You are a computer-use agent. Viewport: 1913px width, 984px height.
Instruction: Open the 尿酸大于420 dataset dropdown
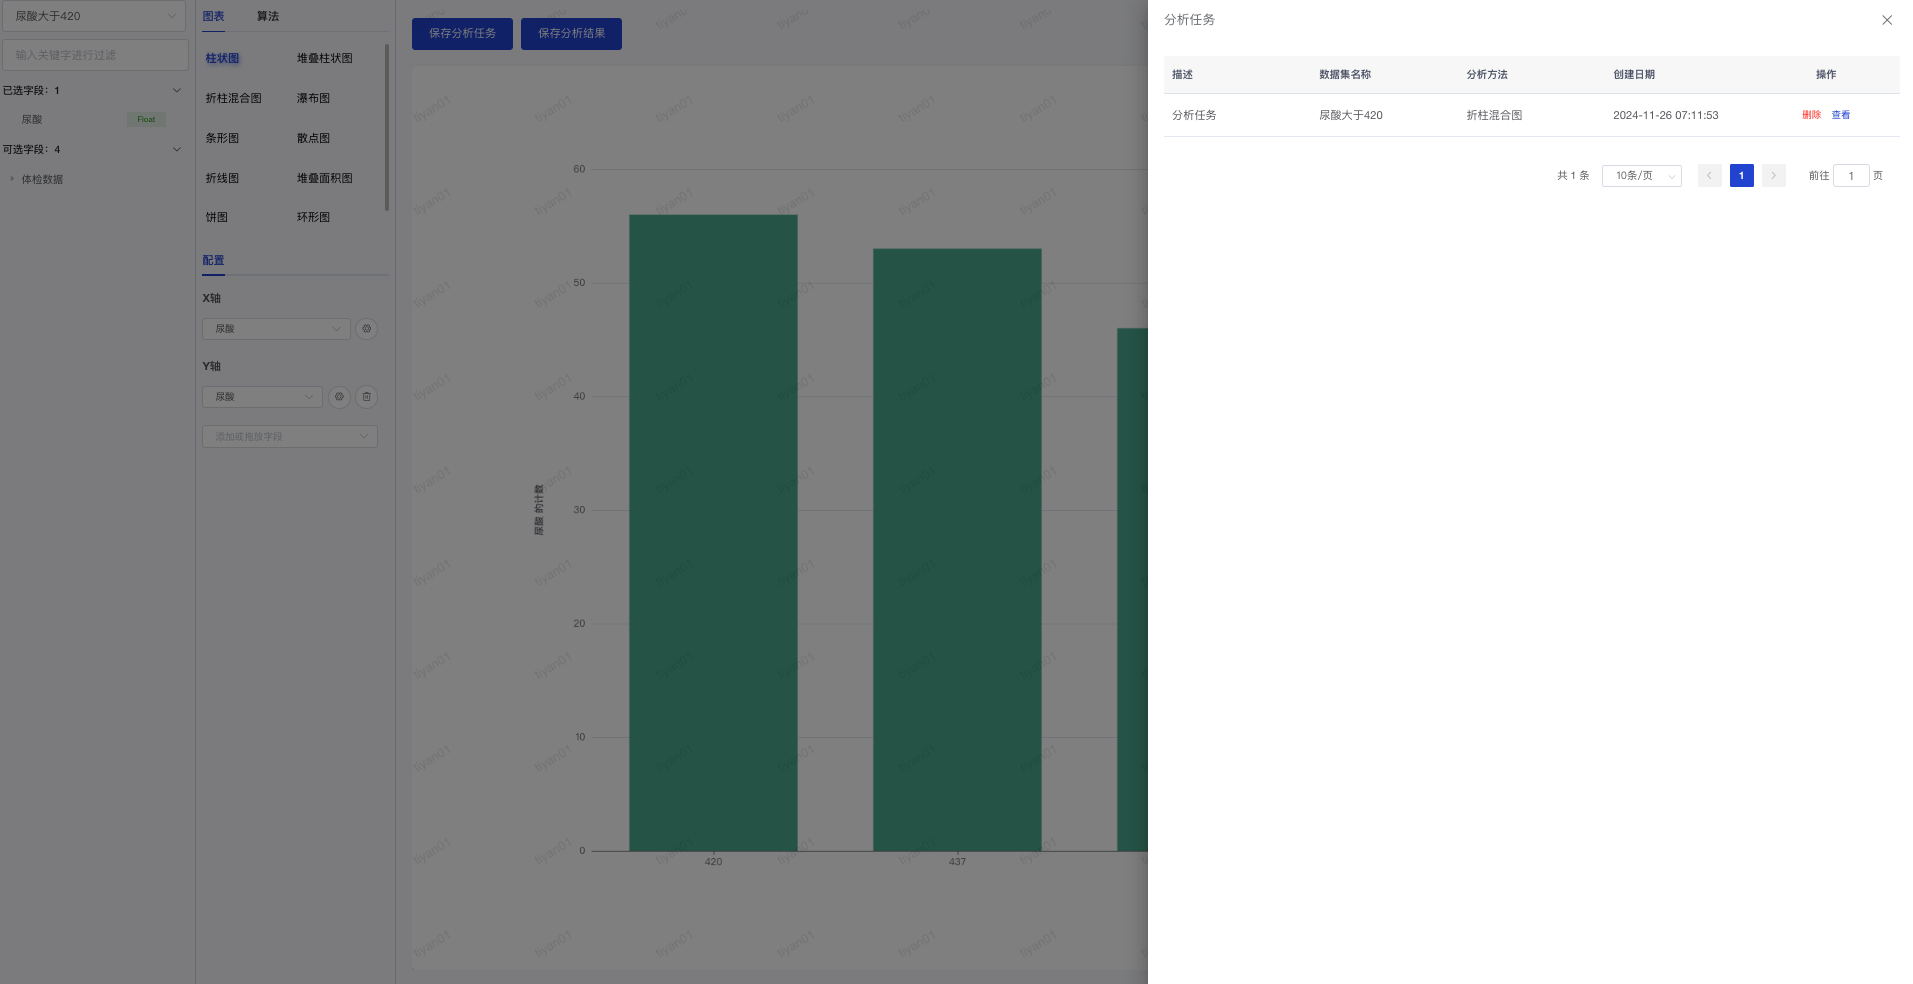click(x=93, y=16)
